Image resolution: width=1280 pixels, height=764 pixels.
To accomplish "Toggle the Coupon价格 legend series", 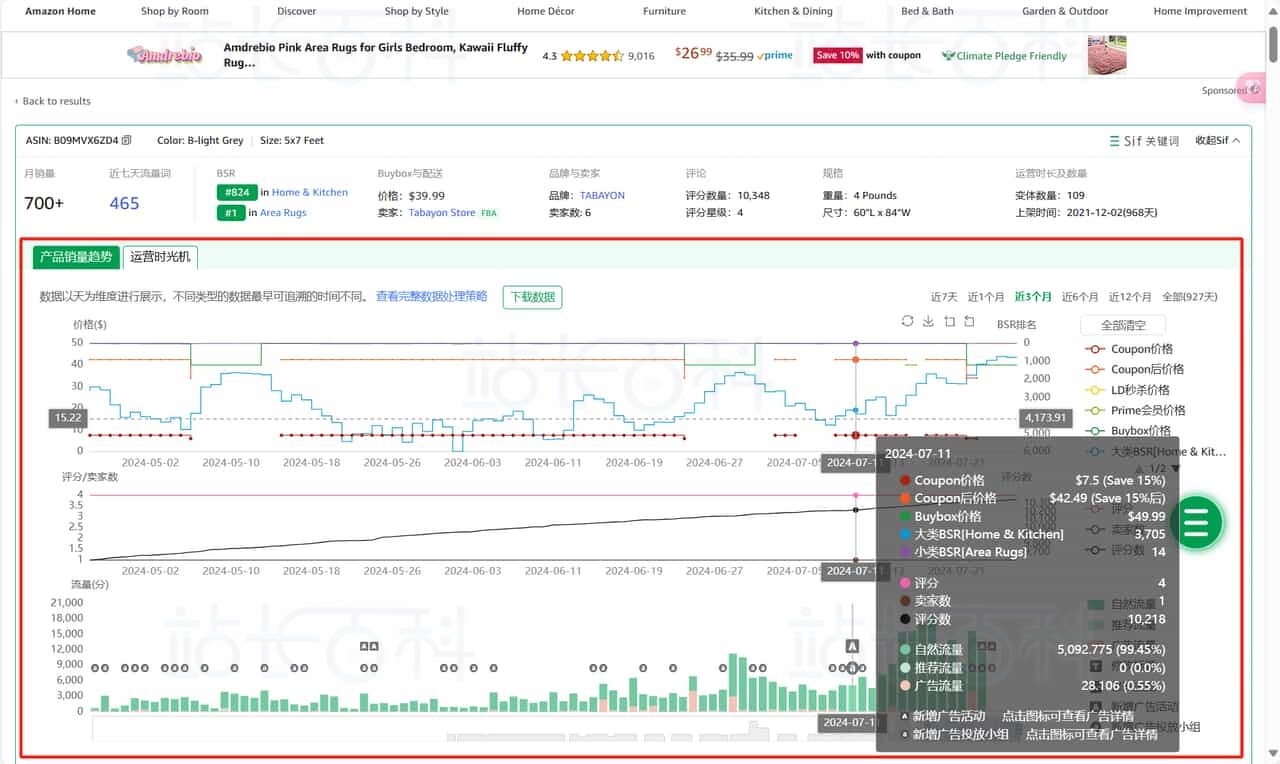I will tap(1129, 349).
